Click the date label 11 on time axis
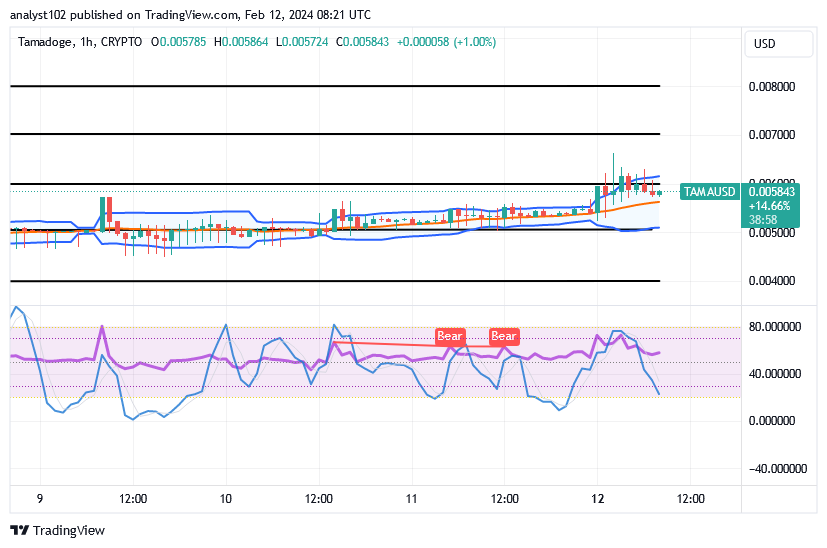The width and height of the screenshot is (827, 548). pos(411,499)
